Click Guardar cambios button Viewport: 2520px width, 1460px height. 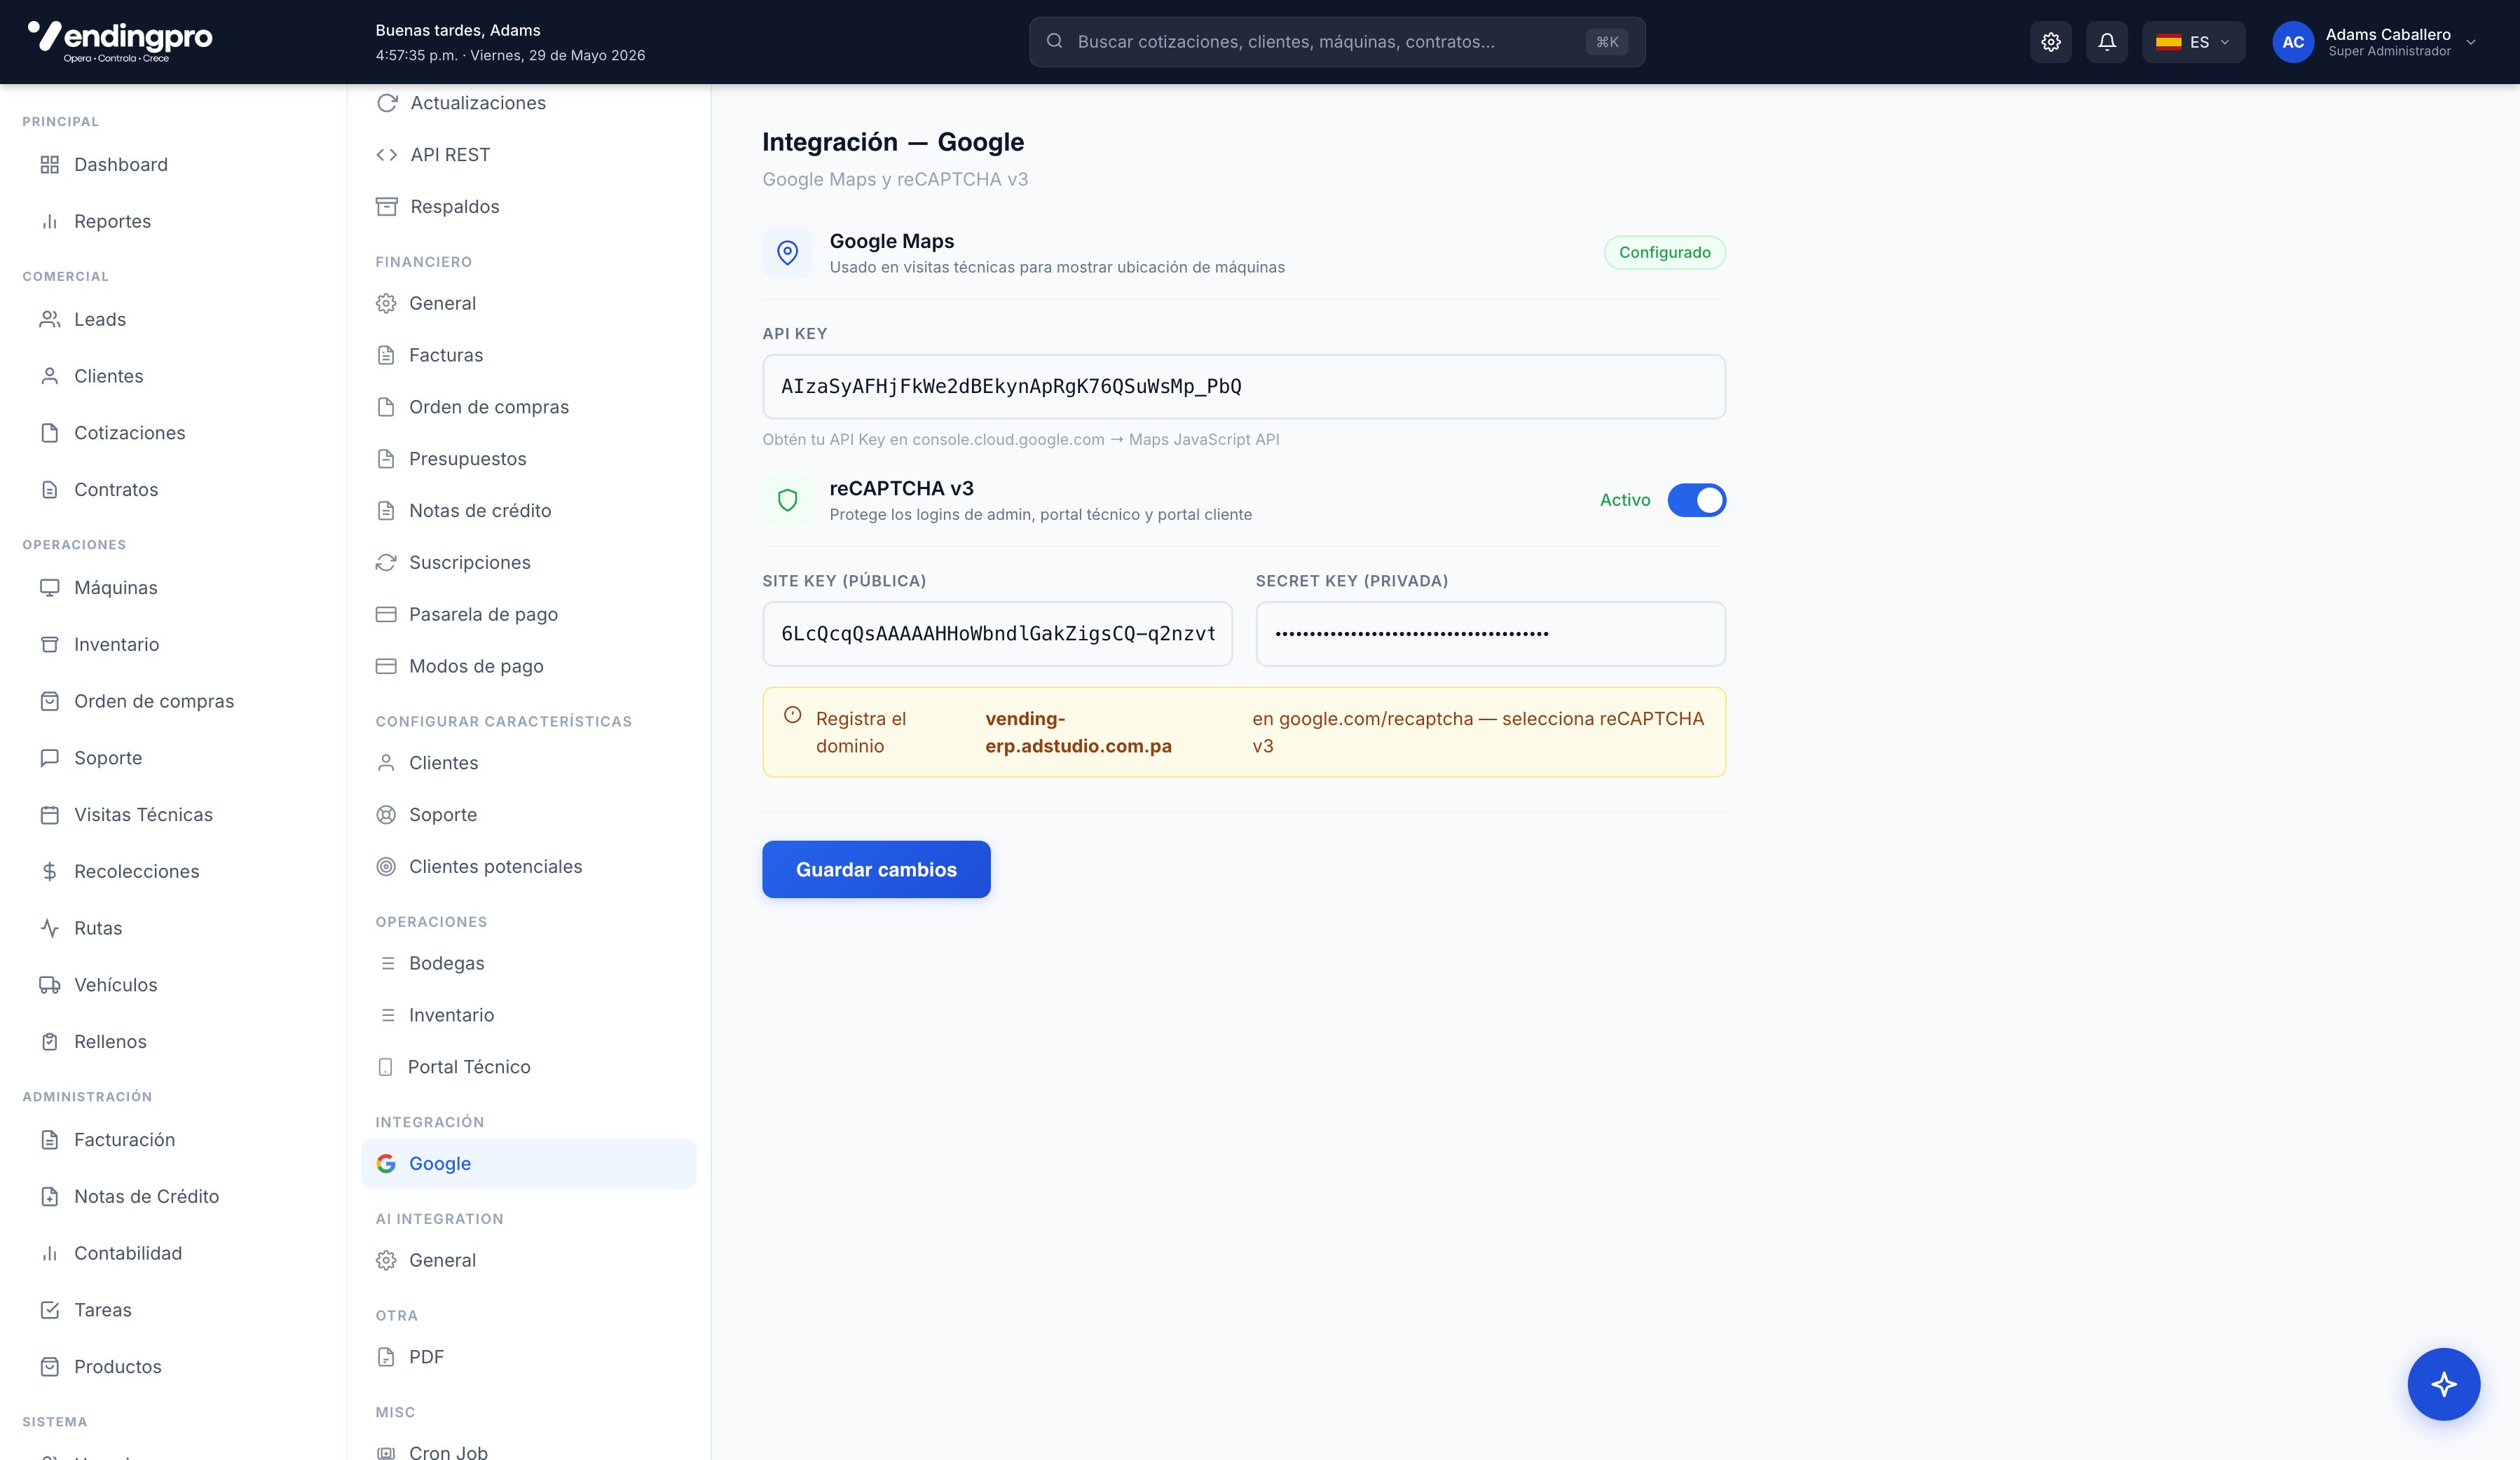pos(876,869)
